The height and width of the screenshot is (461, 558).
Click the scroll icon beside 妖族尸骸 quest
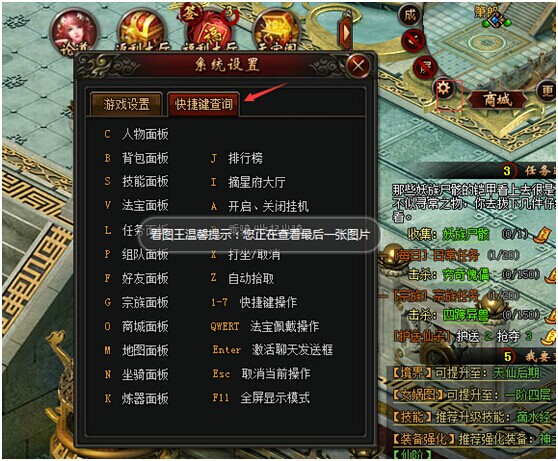(544, 235)
